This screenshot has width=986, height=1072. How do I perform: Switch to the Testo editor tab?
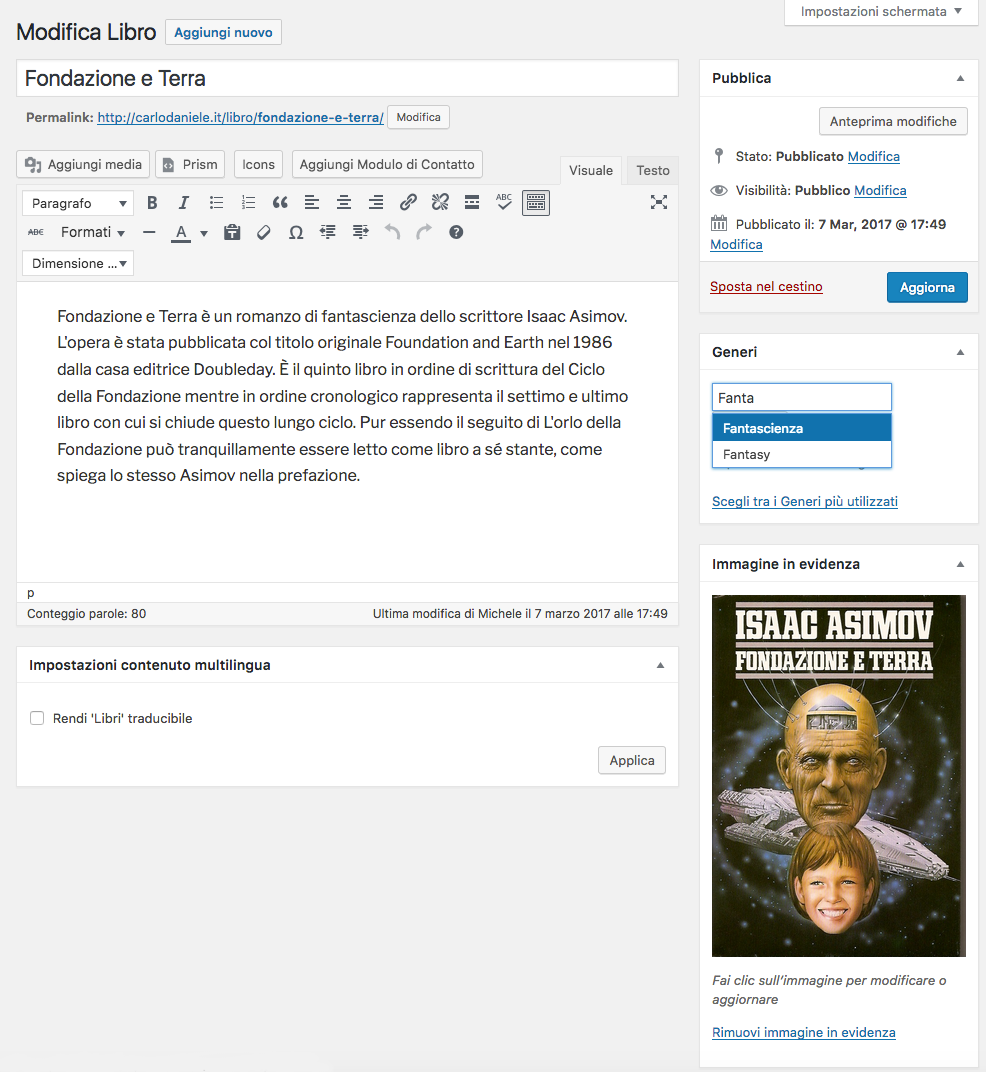pos(653,171)
